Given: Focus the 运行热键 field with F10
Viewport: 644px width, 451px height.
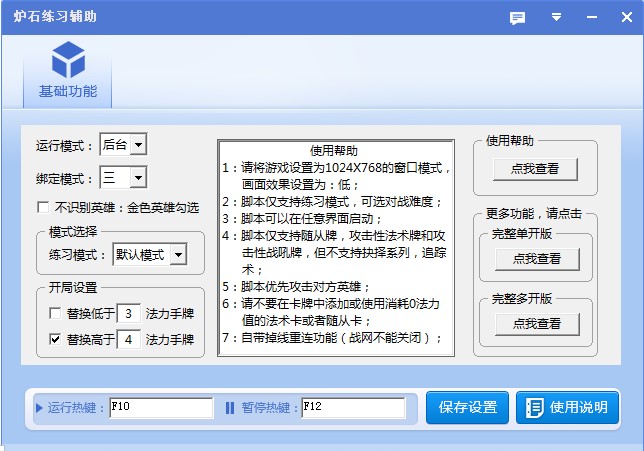Looking at the screenshot, I should pyautogui.click(x=161, y=407).
